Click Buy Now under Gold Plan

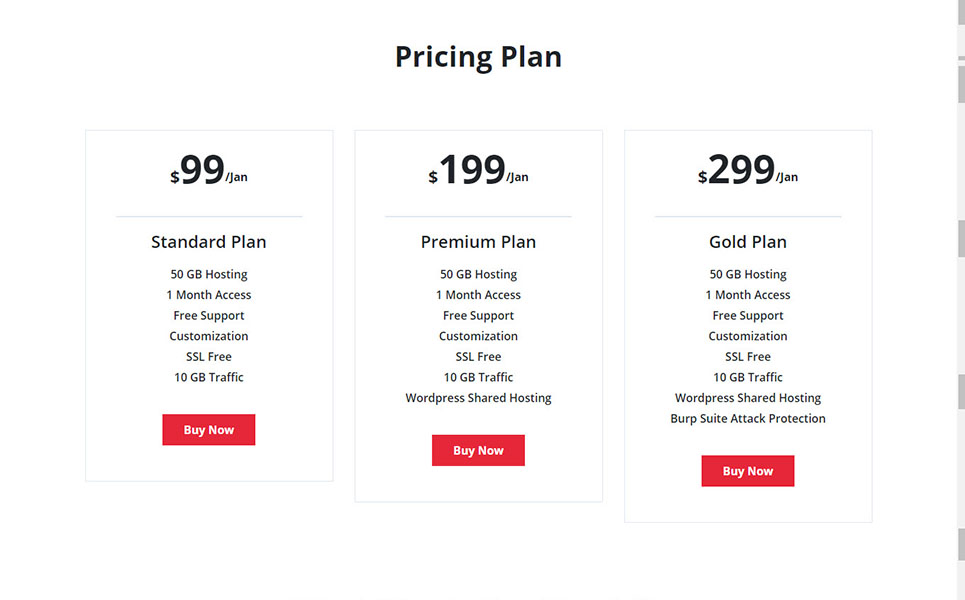tap(748, 471)
